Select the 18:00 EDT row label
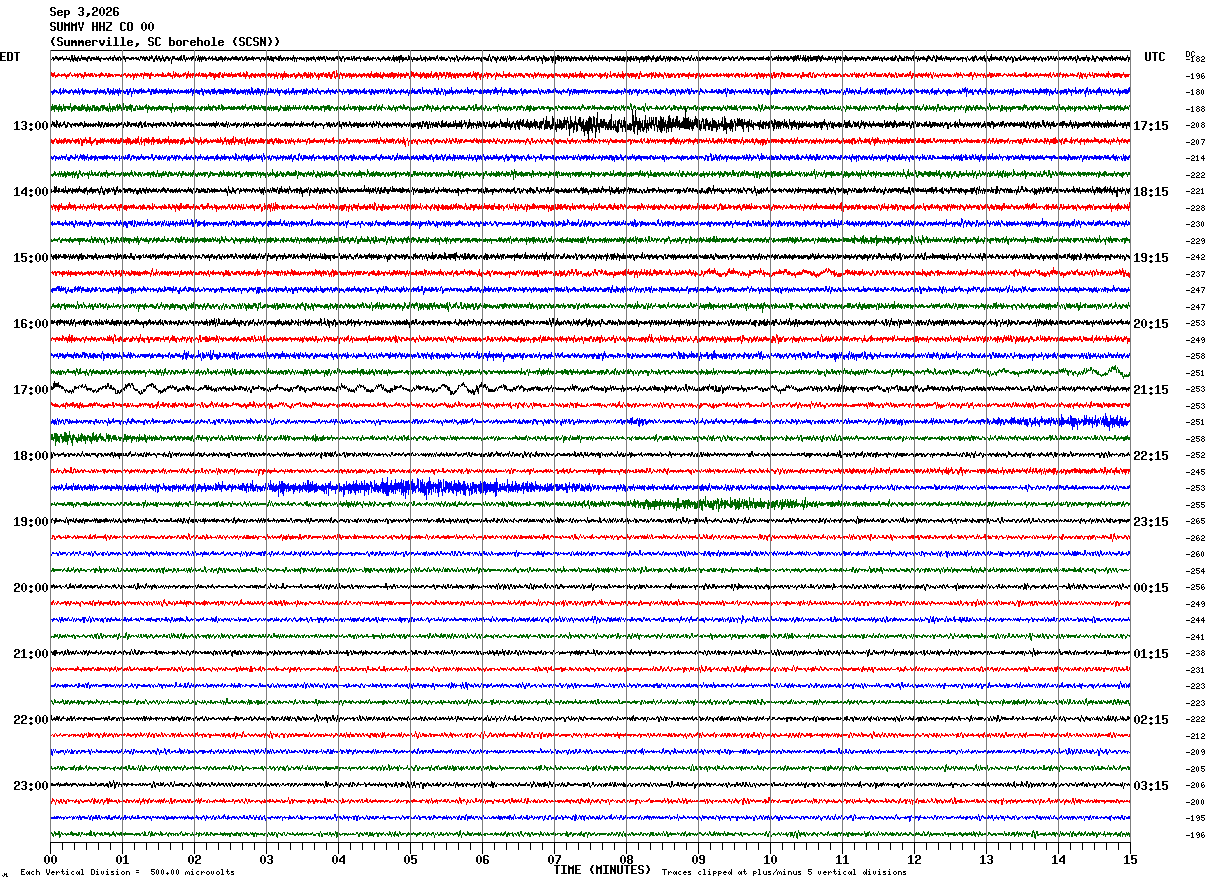1210x886 pixels. (x=31, y=456)
